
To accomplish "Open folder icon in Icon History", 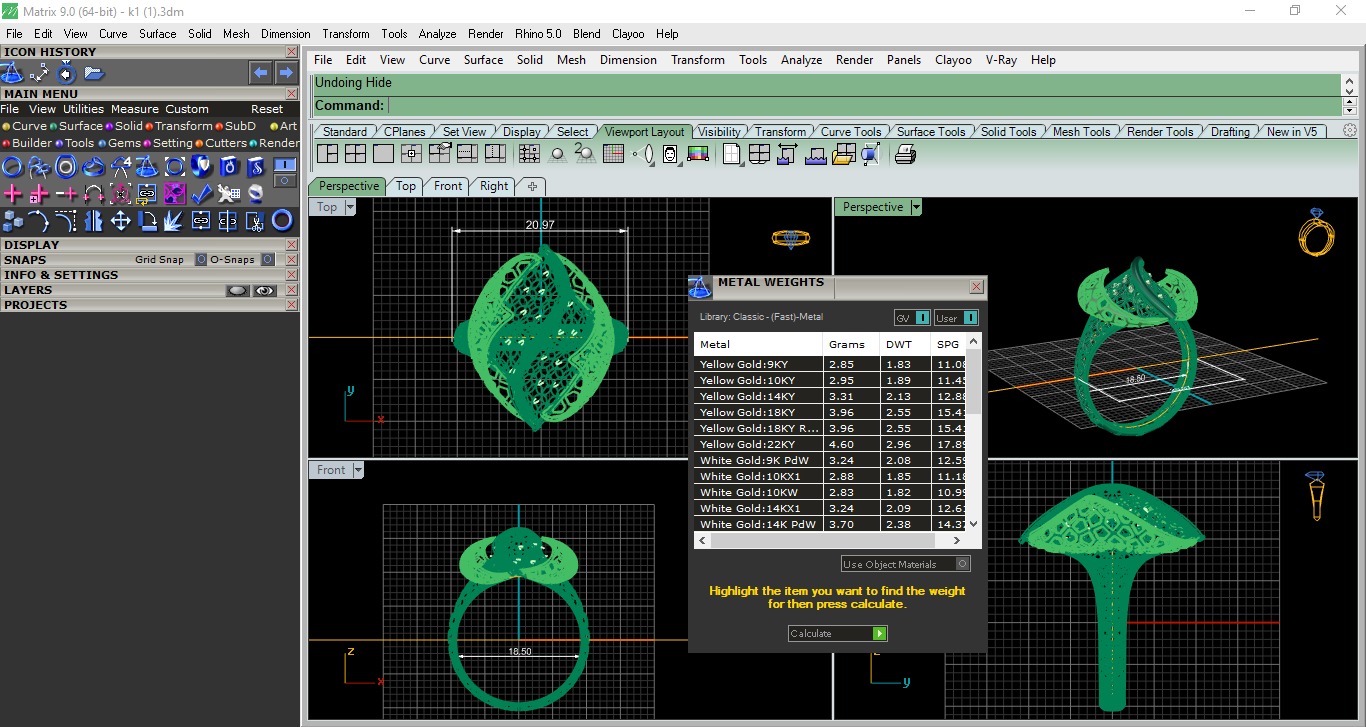I will click(x=94, y=73).
